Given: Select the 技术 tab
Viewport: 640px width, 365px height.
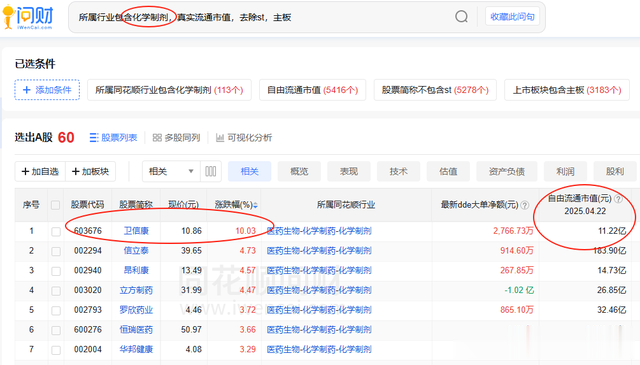Looking at the screenshot, I should pos(398,171).
